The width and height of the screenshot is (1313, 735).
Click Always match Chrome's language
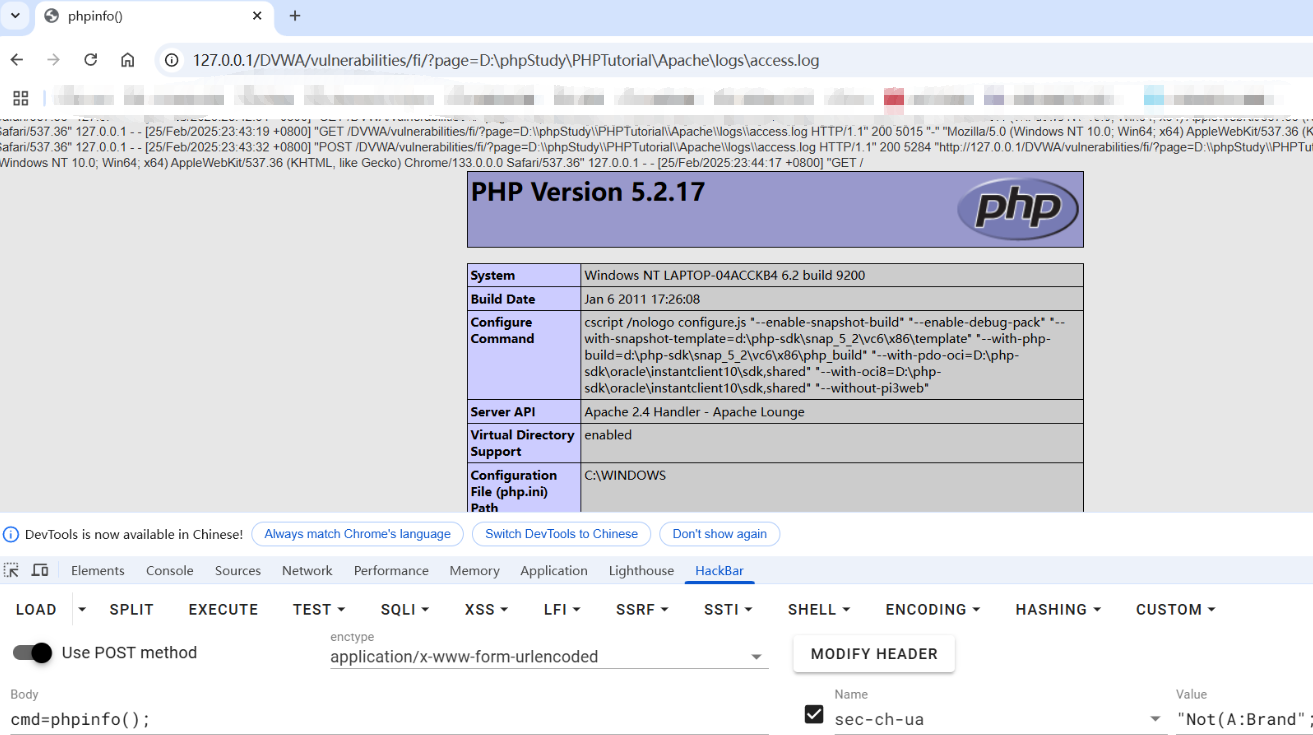(357, 534)
